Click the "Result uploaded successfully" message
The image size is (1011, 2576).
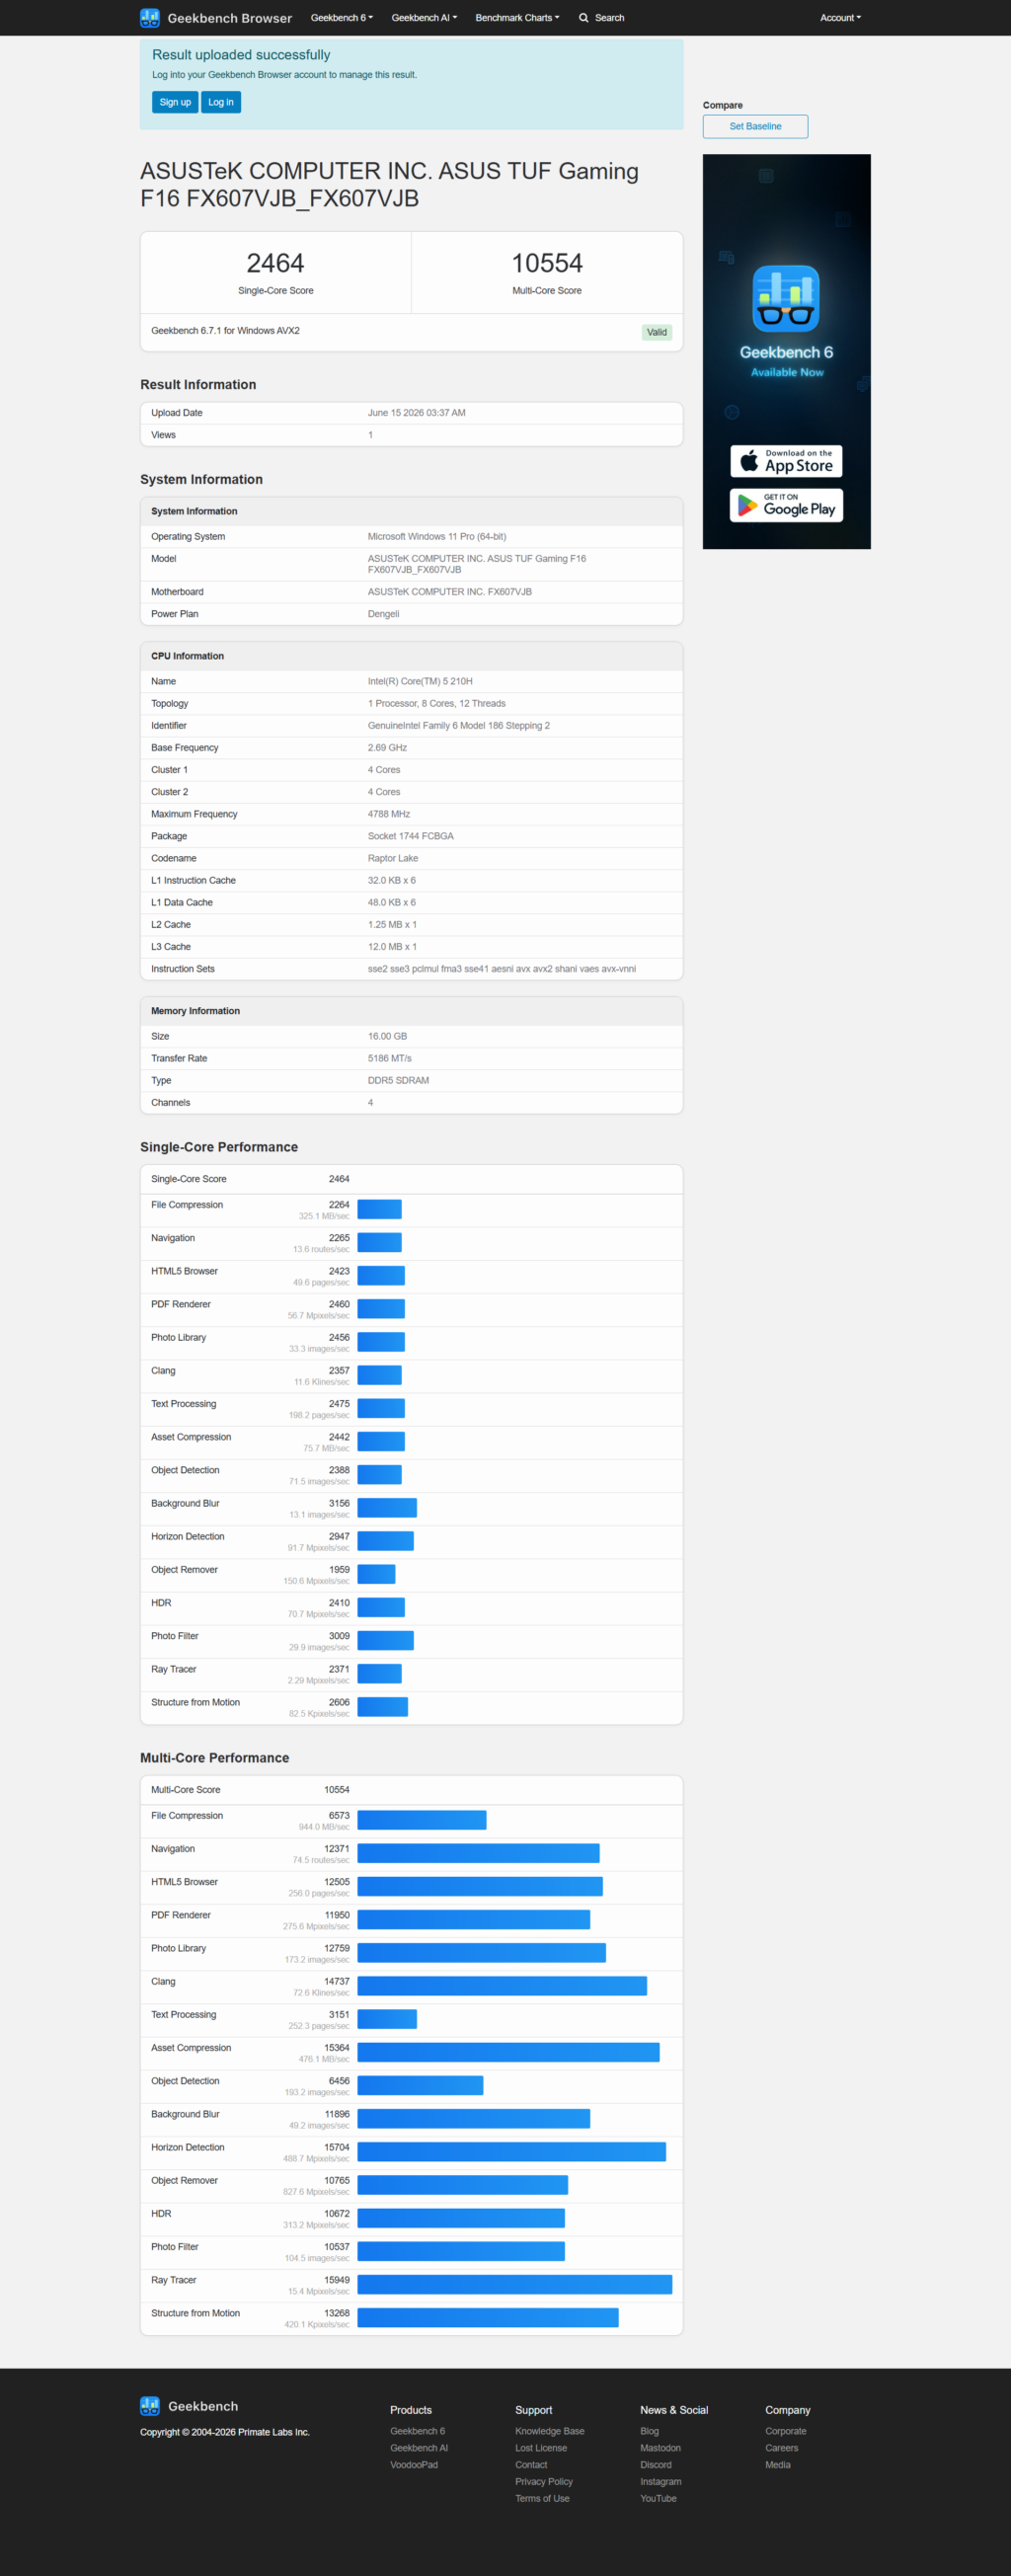click(x=241, y=55)
